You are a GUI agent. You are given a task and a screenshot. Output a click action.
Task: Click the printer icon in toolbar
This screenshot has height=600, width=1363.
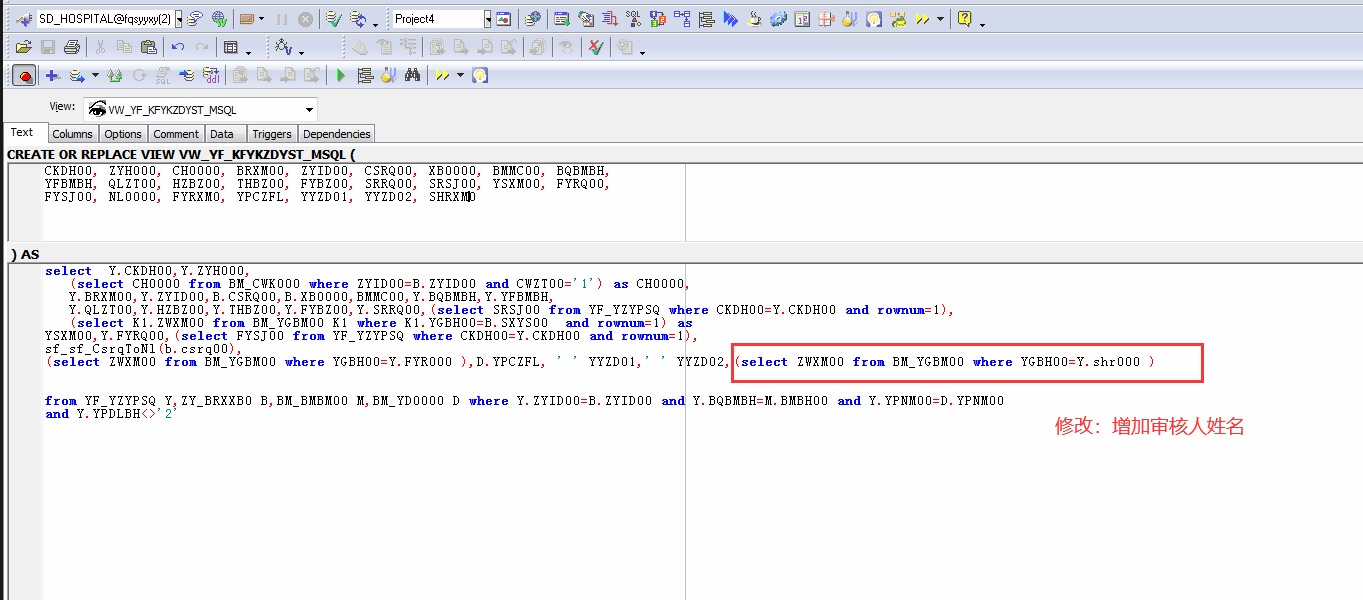(x=71, y=47)
